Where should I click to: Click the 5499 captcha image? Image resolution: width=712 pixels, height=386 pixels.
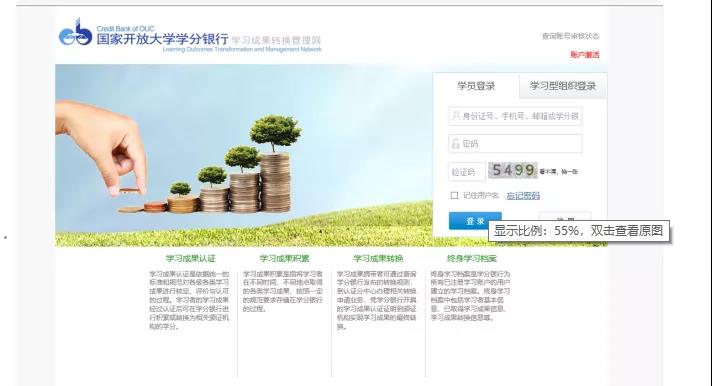click(513, 170)
